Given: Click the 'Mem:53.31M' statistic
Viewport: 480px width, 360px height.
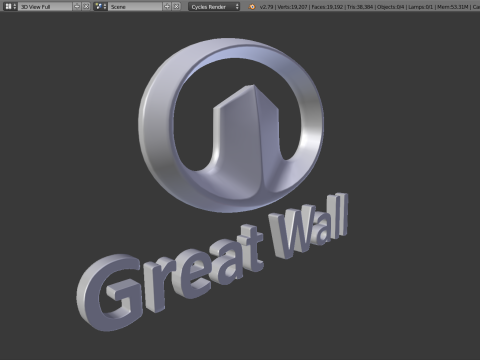Looking at the screenshot, I should point(452,7).
